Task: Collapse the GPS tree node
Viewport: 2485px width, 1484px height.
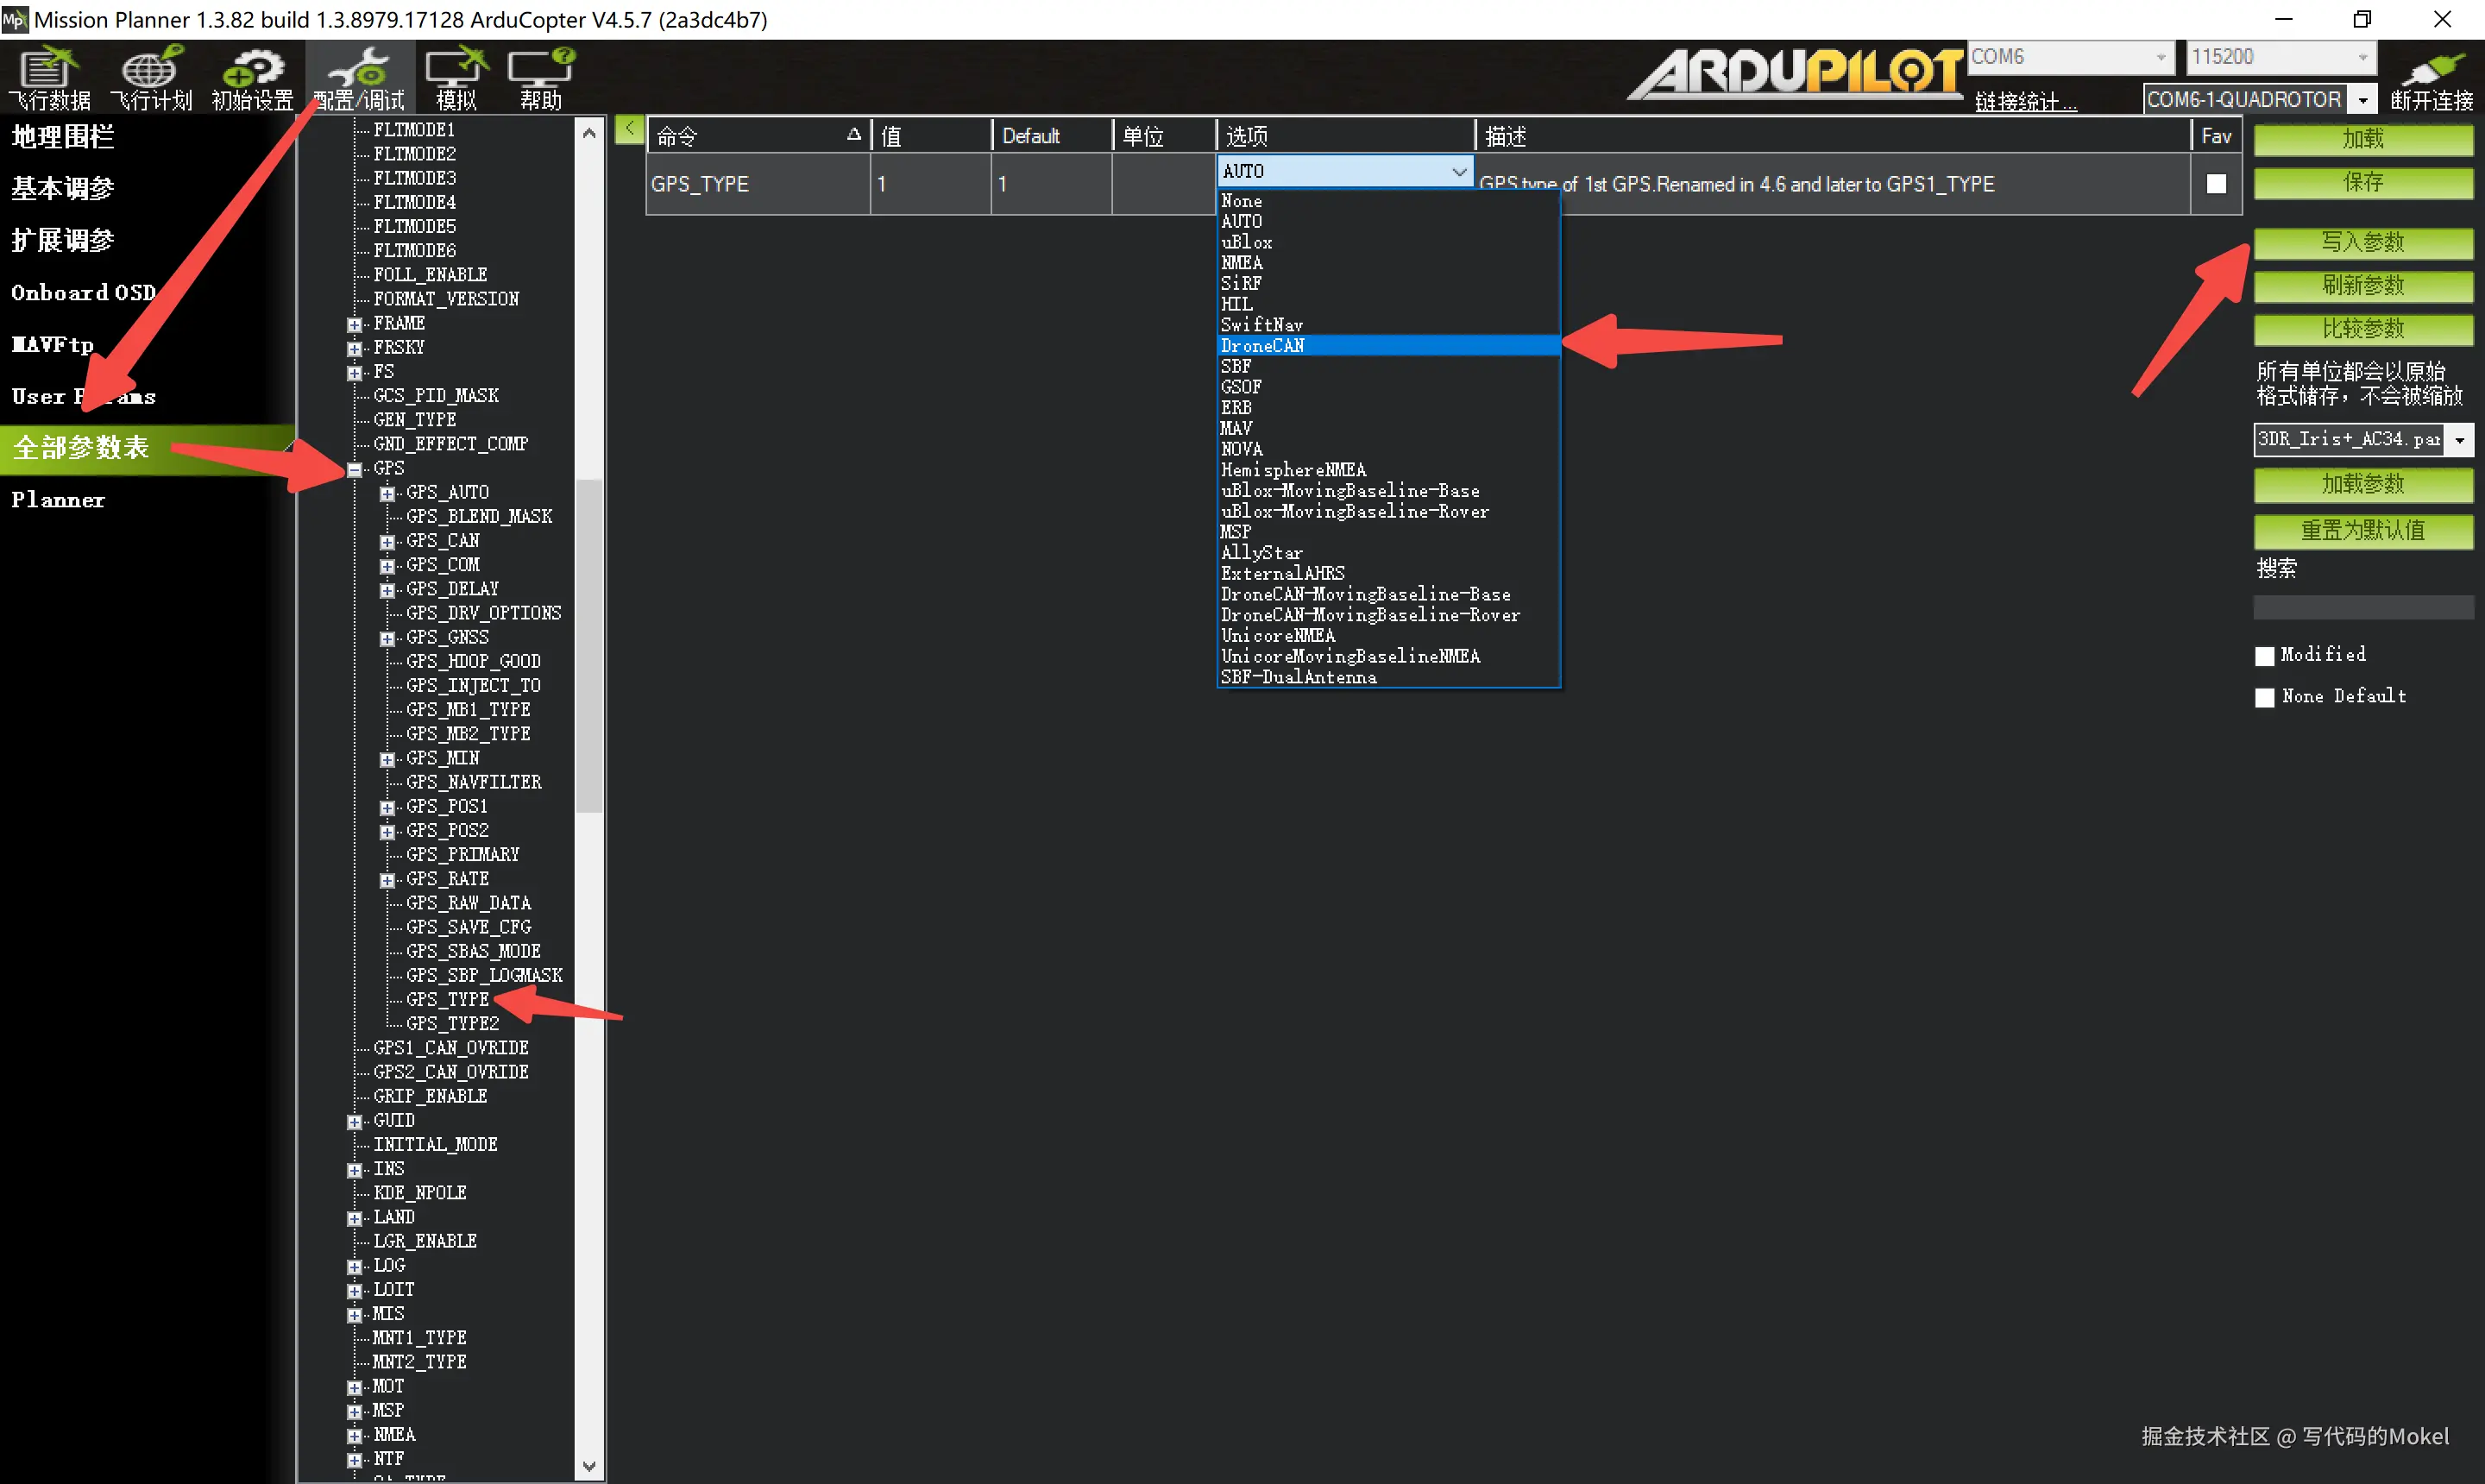Action: [354, 469]
